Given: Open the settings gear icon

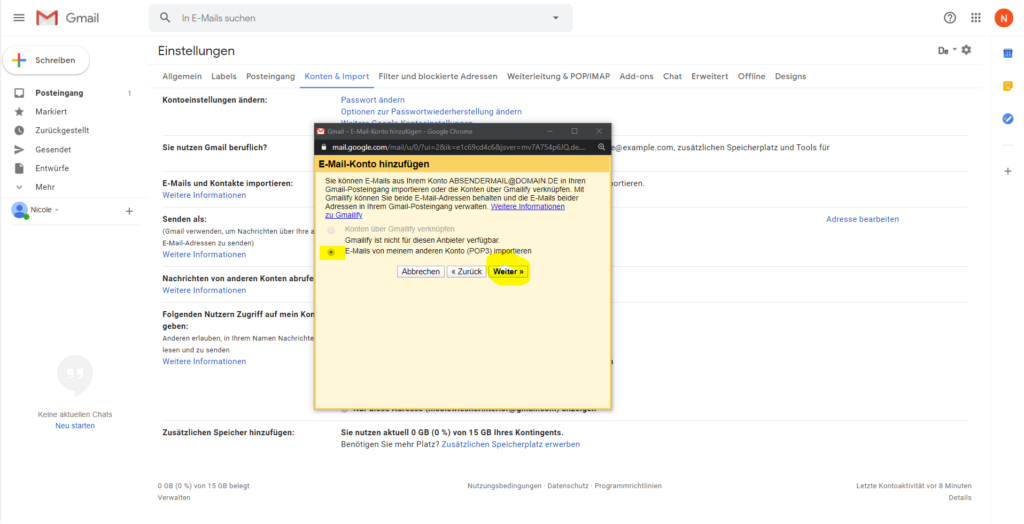Looking at the screenshot, I should (x=967, y=50).
